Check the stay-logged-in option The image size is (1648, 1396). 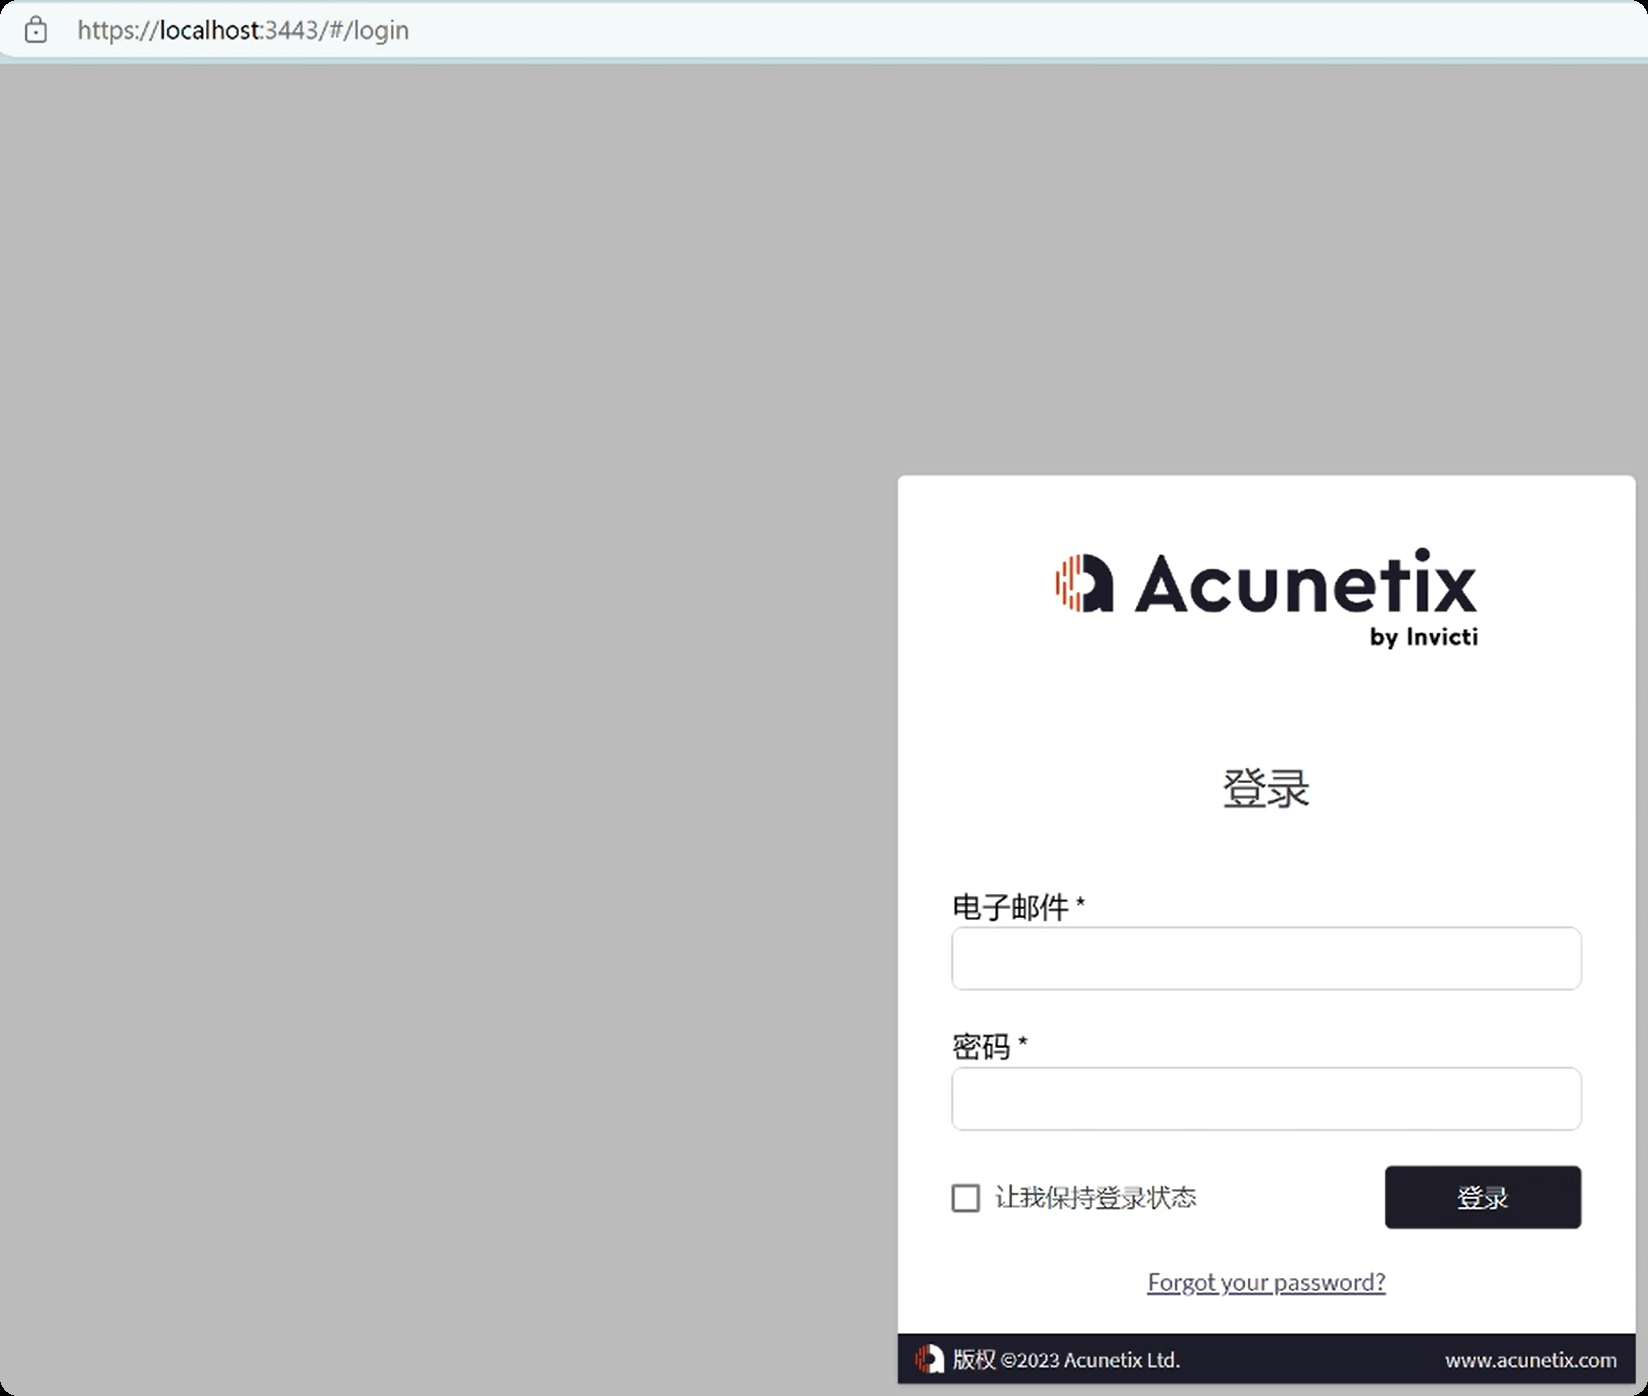tap(965, 1198)
